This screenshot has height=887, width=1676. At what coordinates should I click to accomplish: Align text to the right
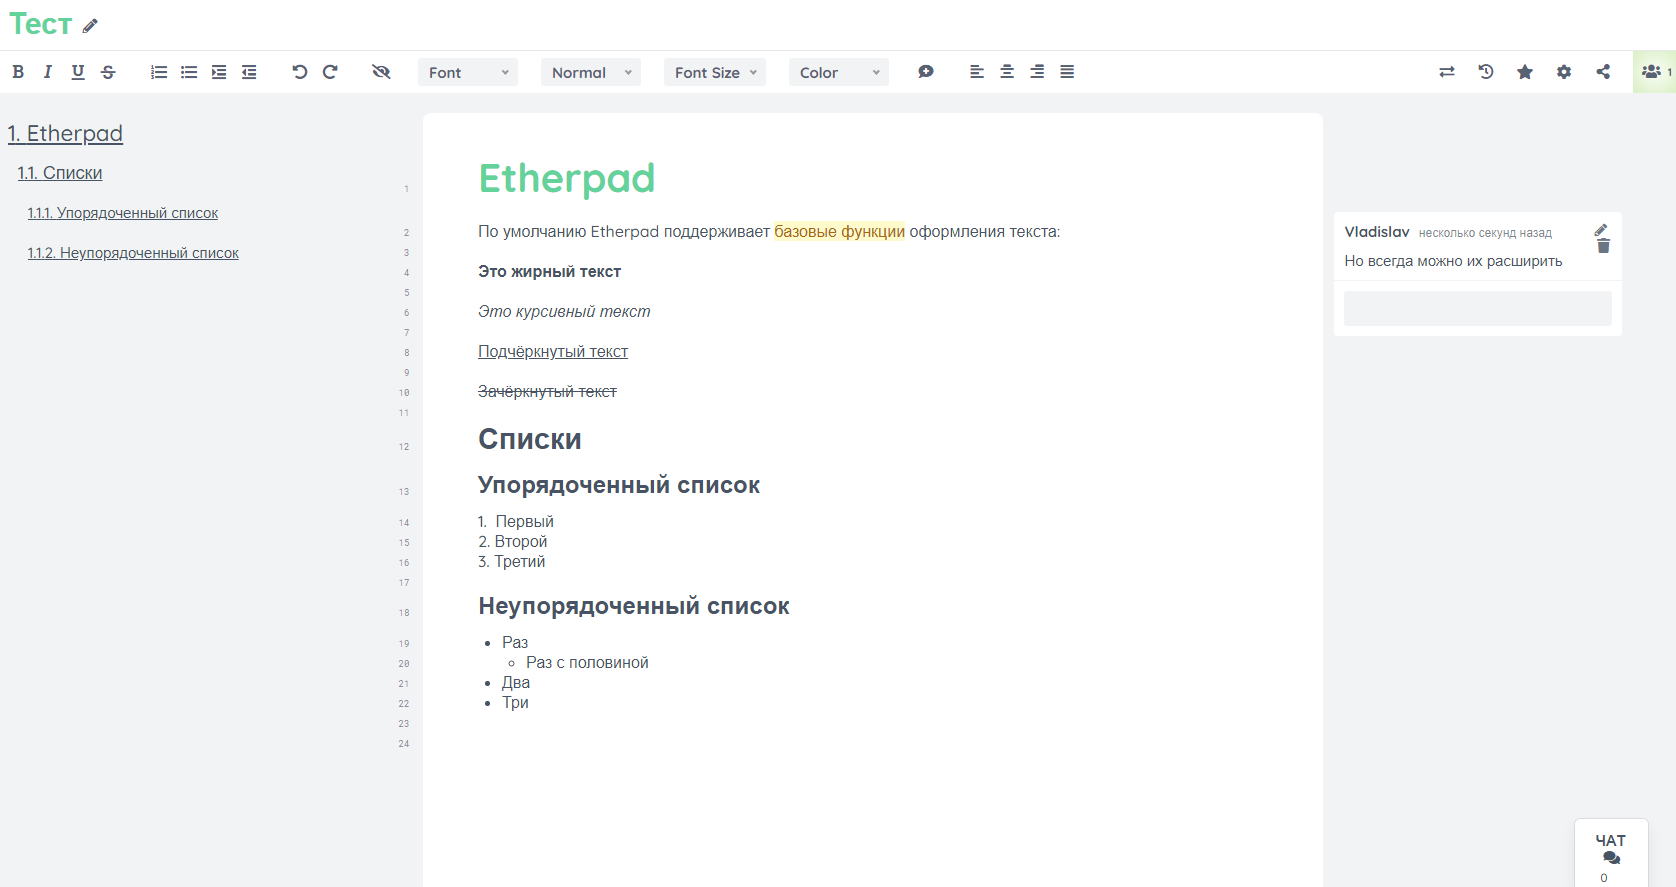1037,72
